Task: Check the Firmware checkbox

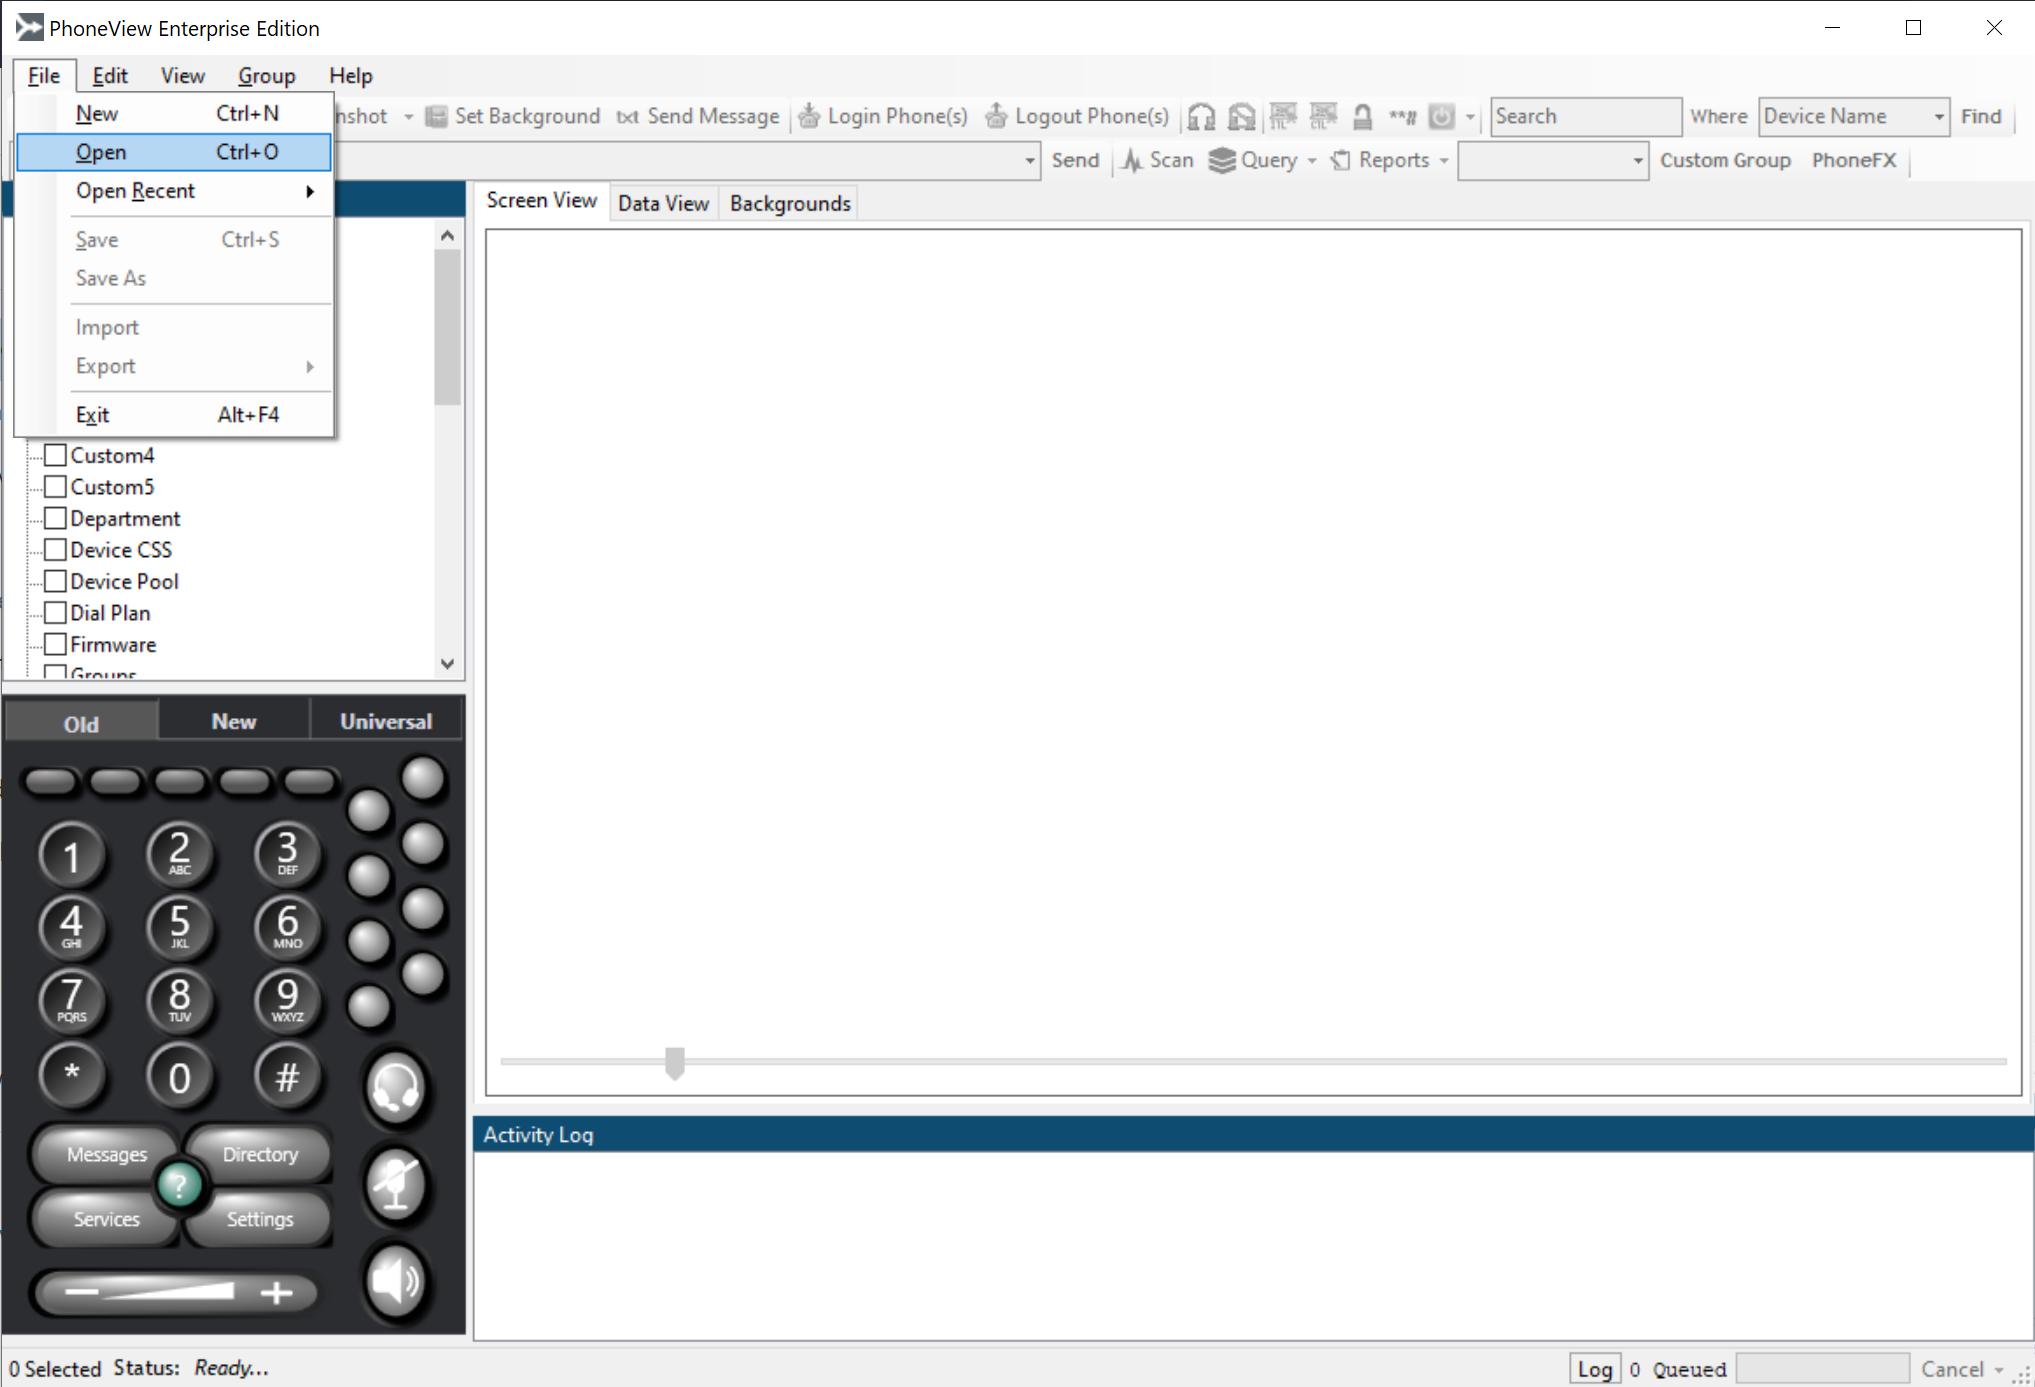Action: tap(56, 644)
